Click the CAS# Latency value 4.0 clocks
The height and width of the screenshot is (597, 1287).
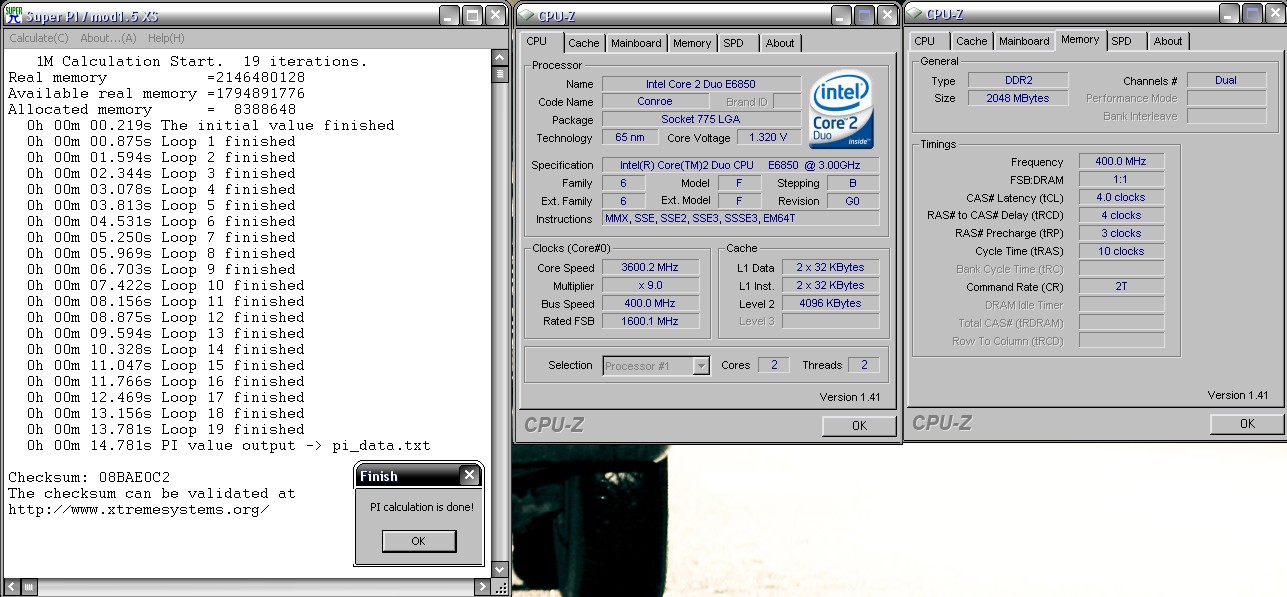coord(1121,198)
